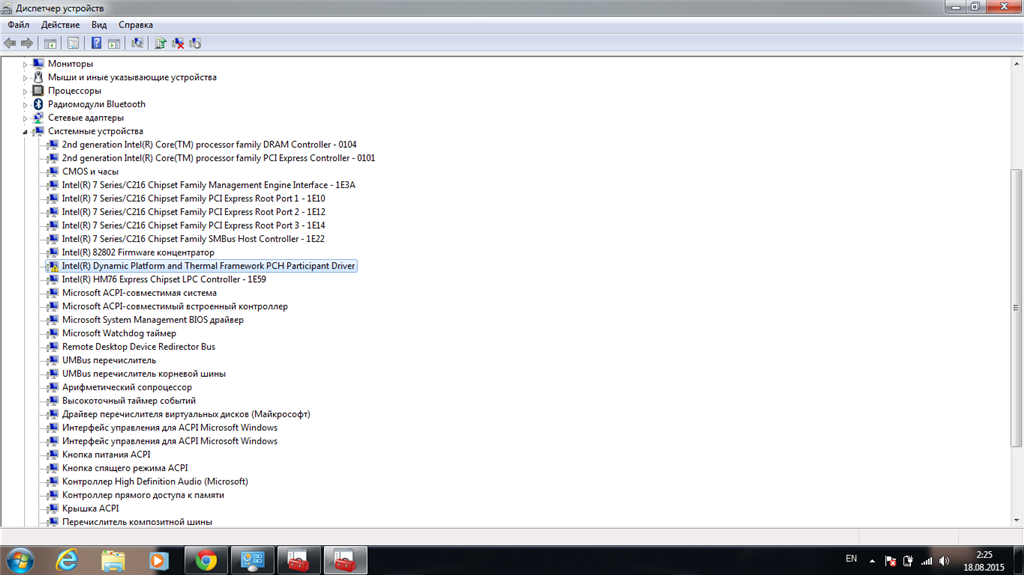Click the Disable device down-arrow icon
This screenshot has width=1024, height=575.
tap(195, 43)
